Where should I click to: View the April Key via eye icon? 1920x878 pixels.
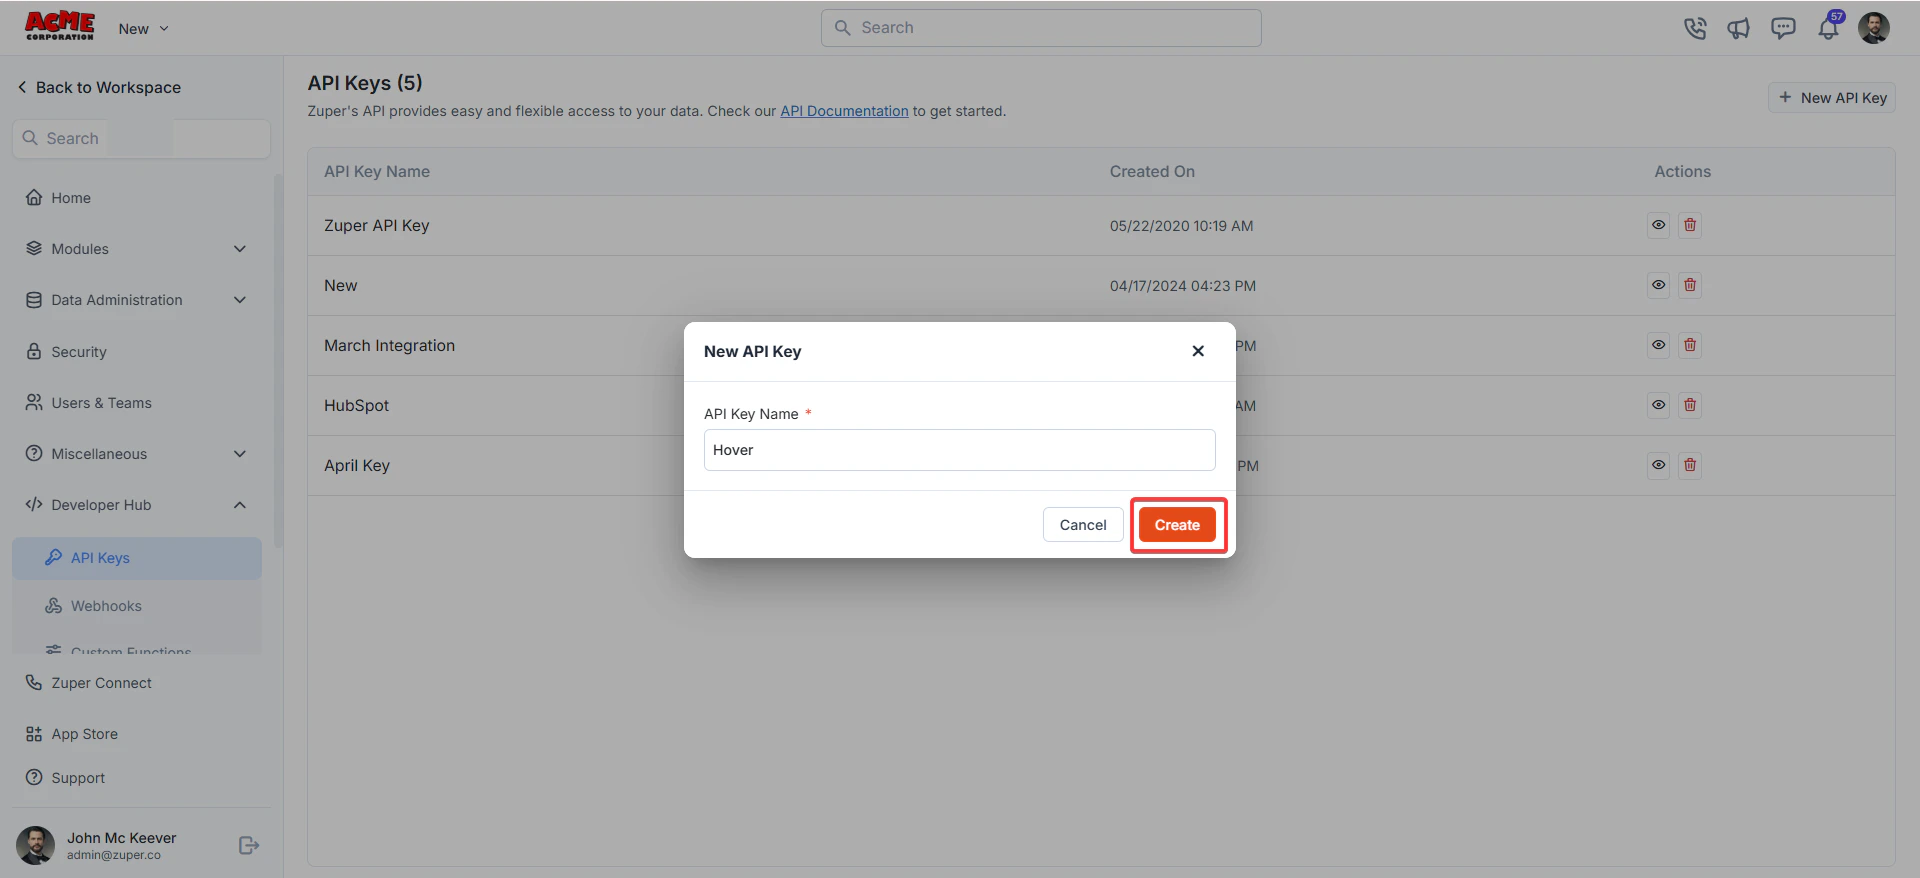pyautogui.click(x=1659, y=465)
